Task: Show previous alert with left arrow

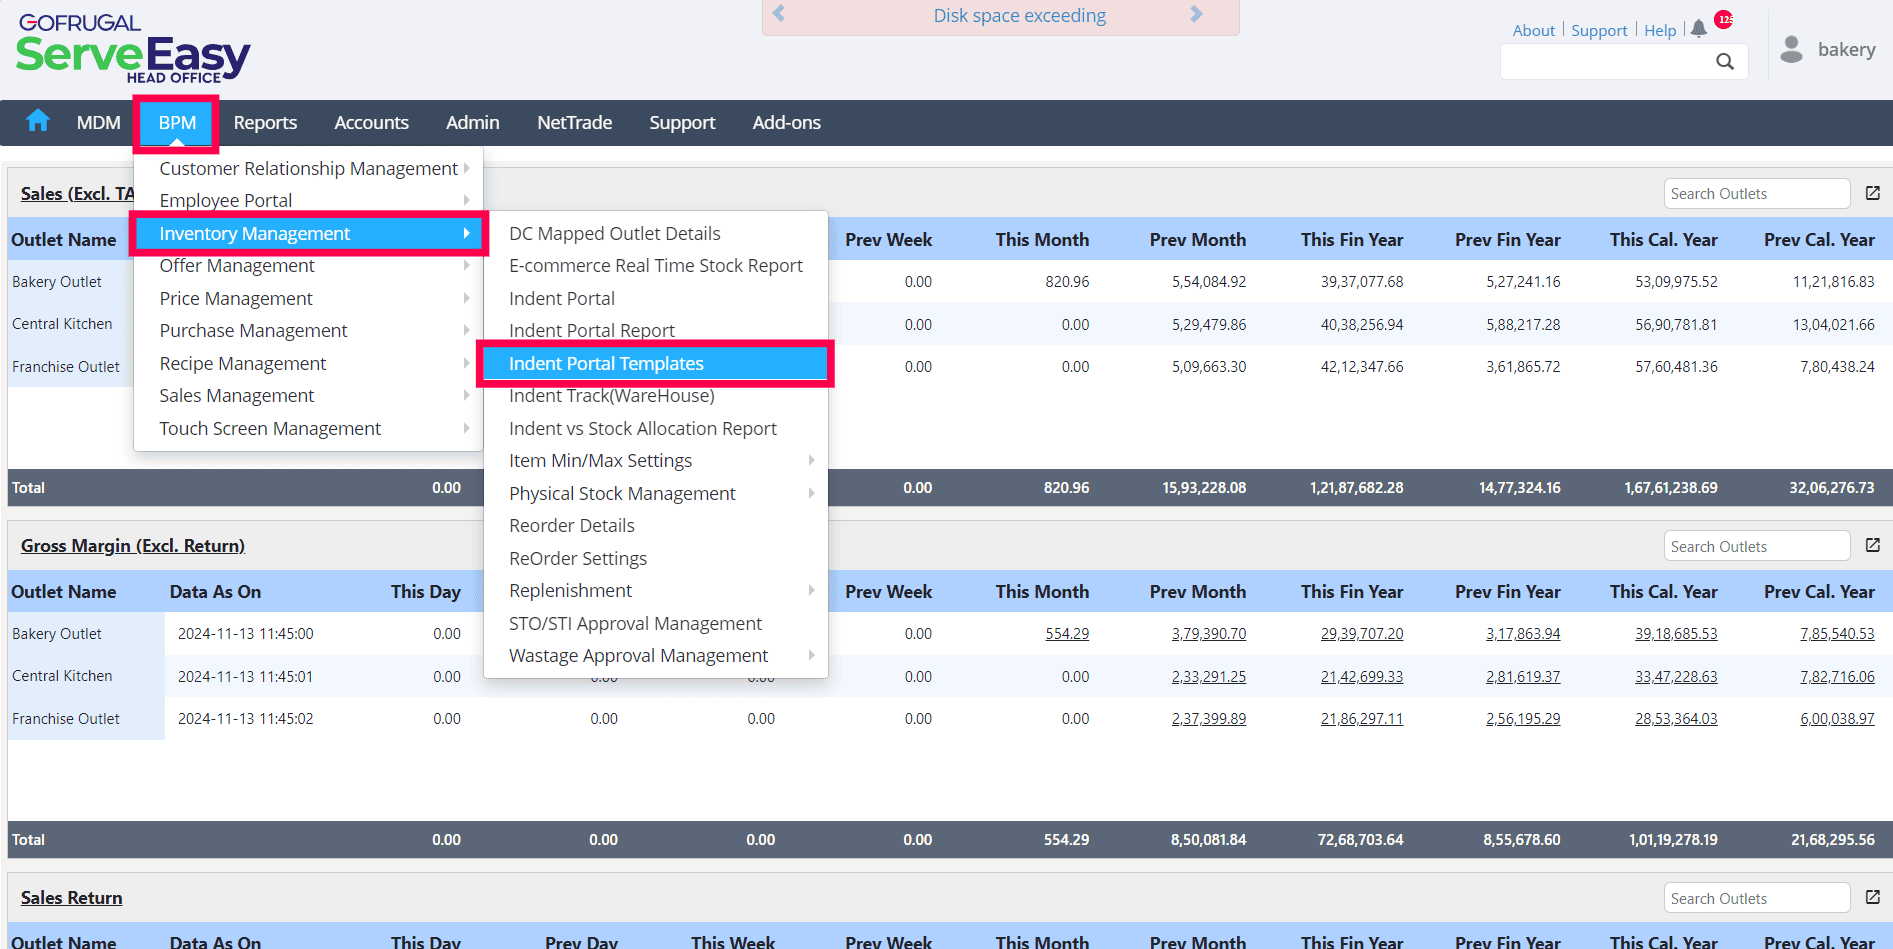Action: (779, 14)
